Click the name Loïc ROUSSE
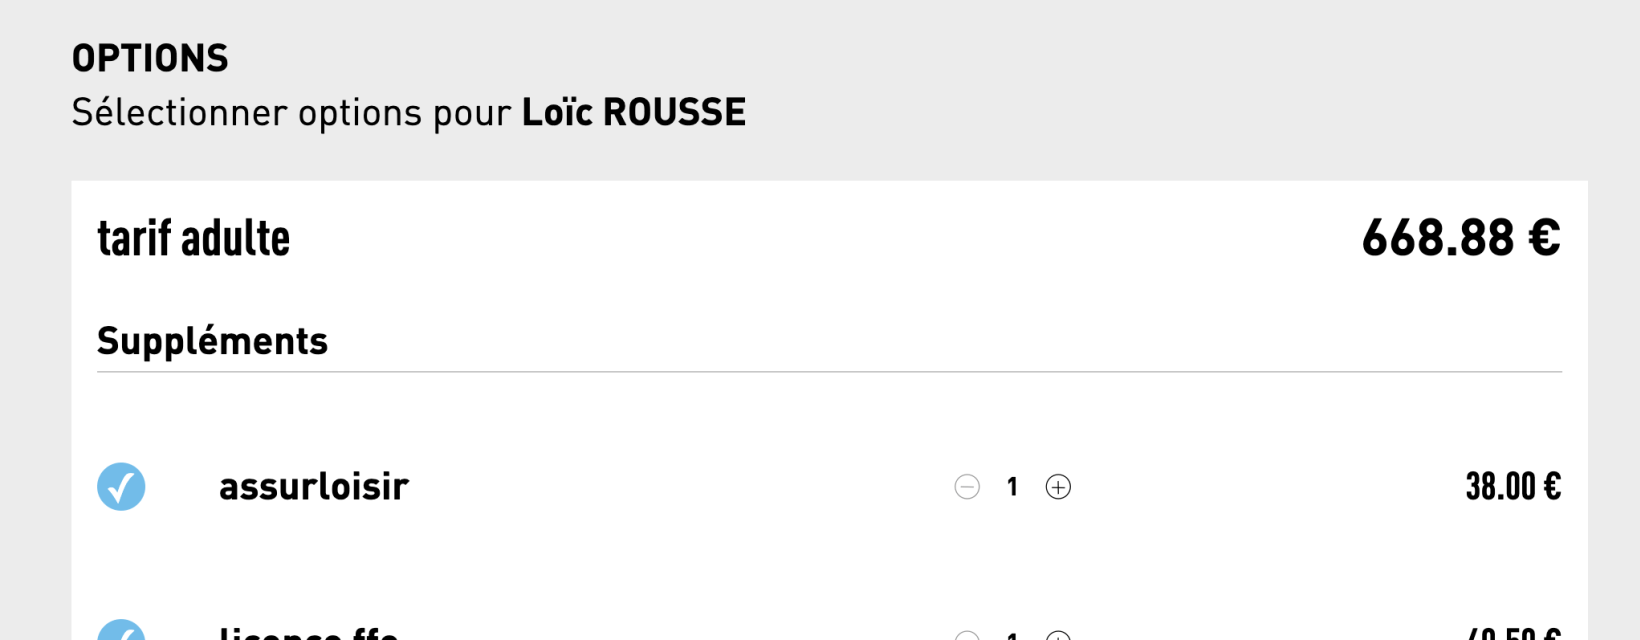This screenshot has height=640, width=1640. pos(634,113)
